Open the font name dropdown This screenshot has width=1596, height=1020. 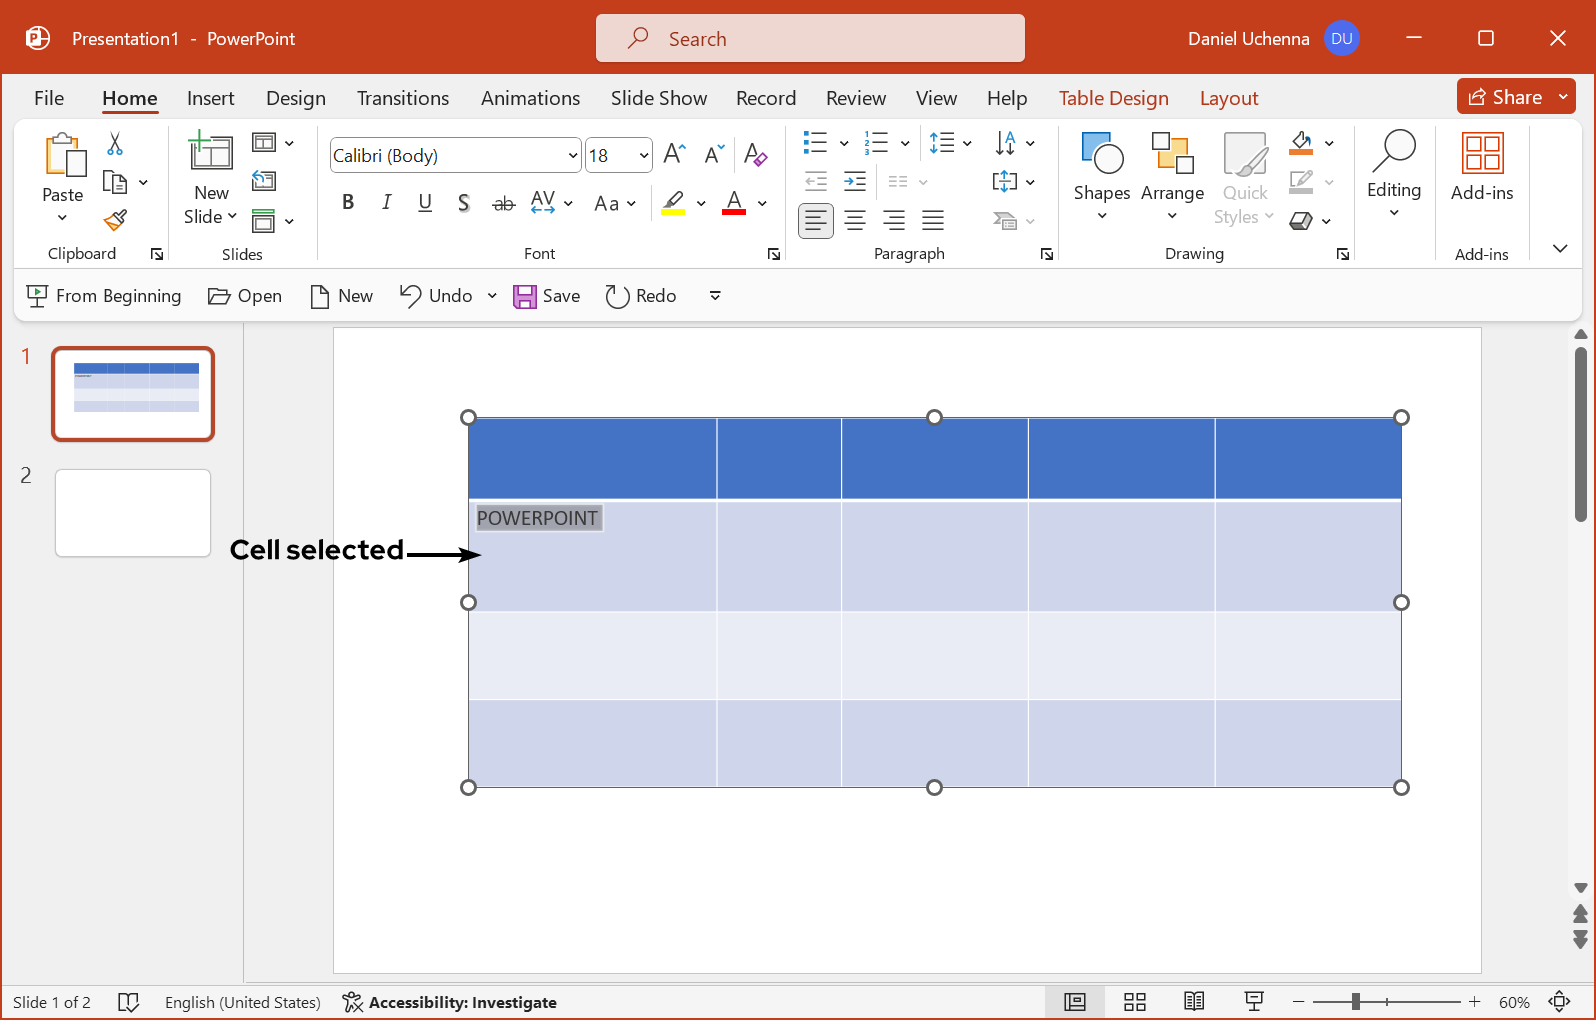(x=572, y=156)
